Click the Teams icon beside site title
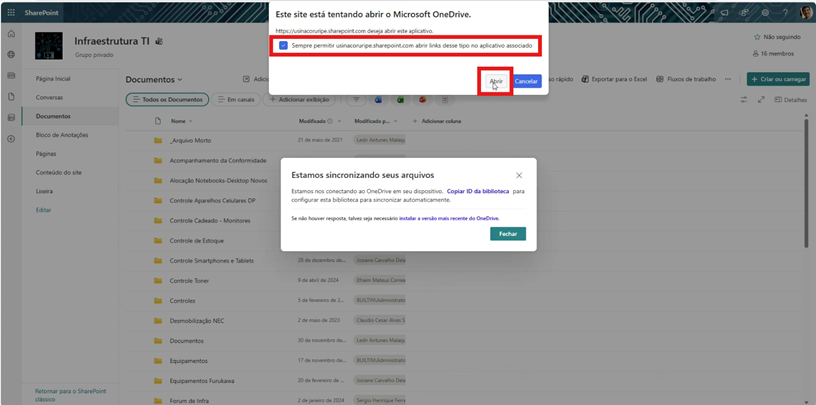The image size is (816, 405). (x=159, y=42)
